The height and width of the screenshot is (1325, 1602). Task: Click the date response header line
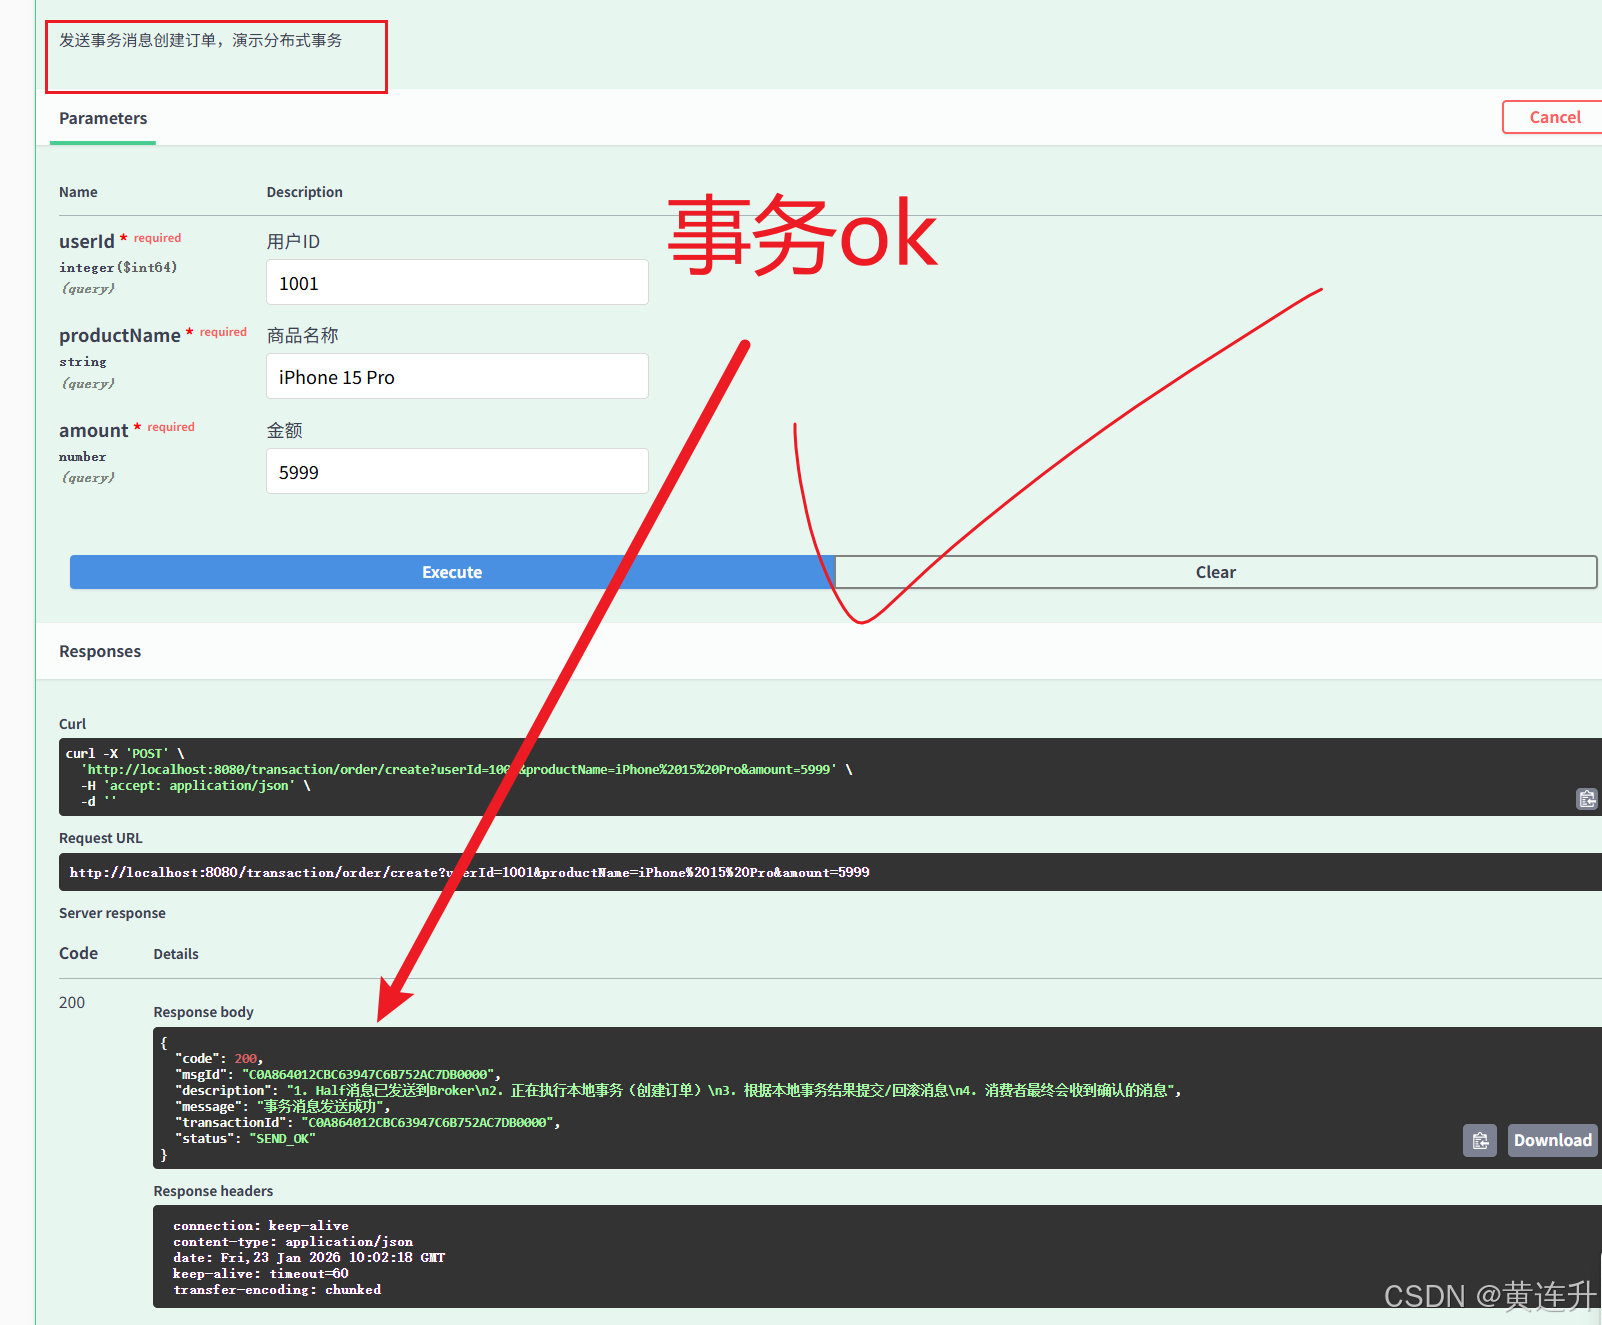(x=309, y=1258)
